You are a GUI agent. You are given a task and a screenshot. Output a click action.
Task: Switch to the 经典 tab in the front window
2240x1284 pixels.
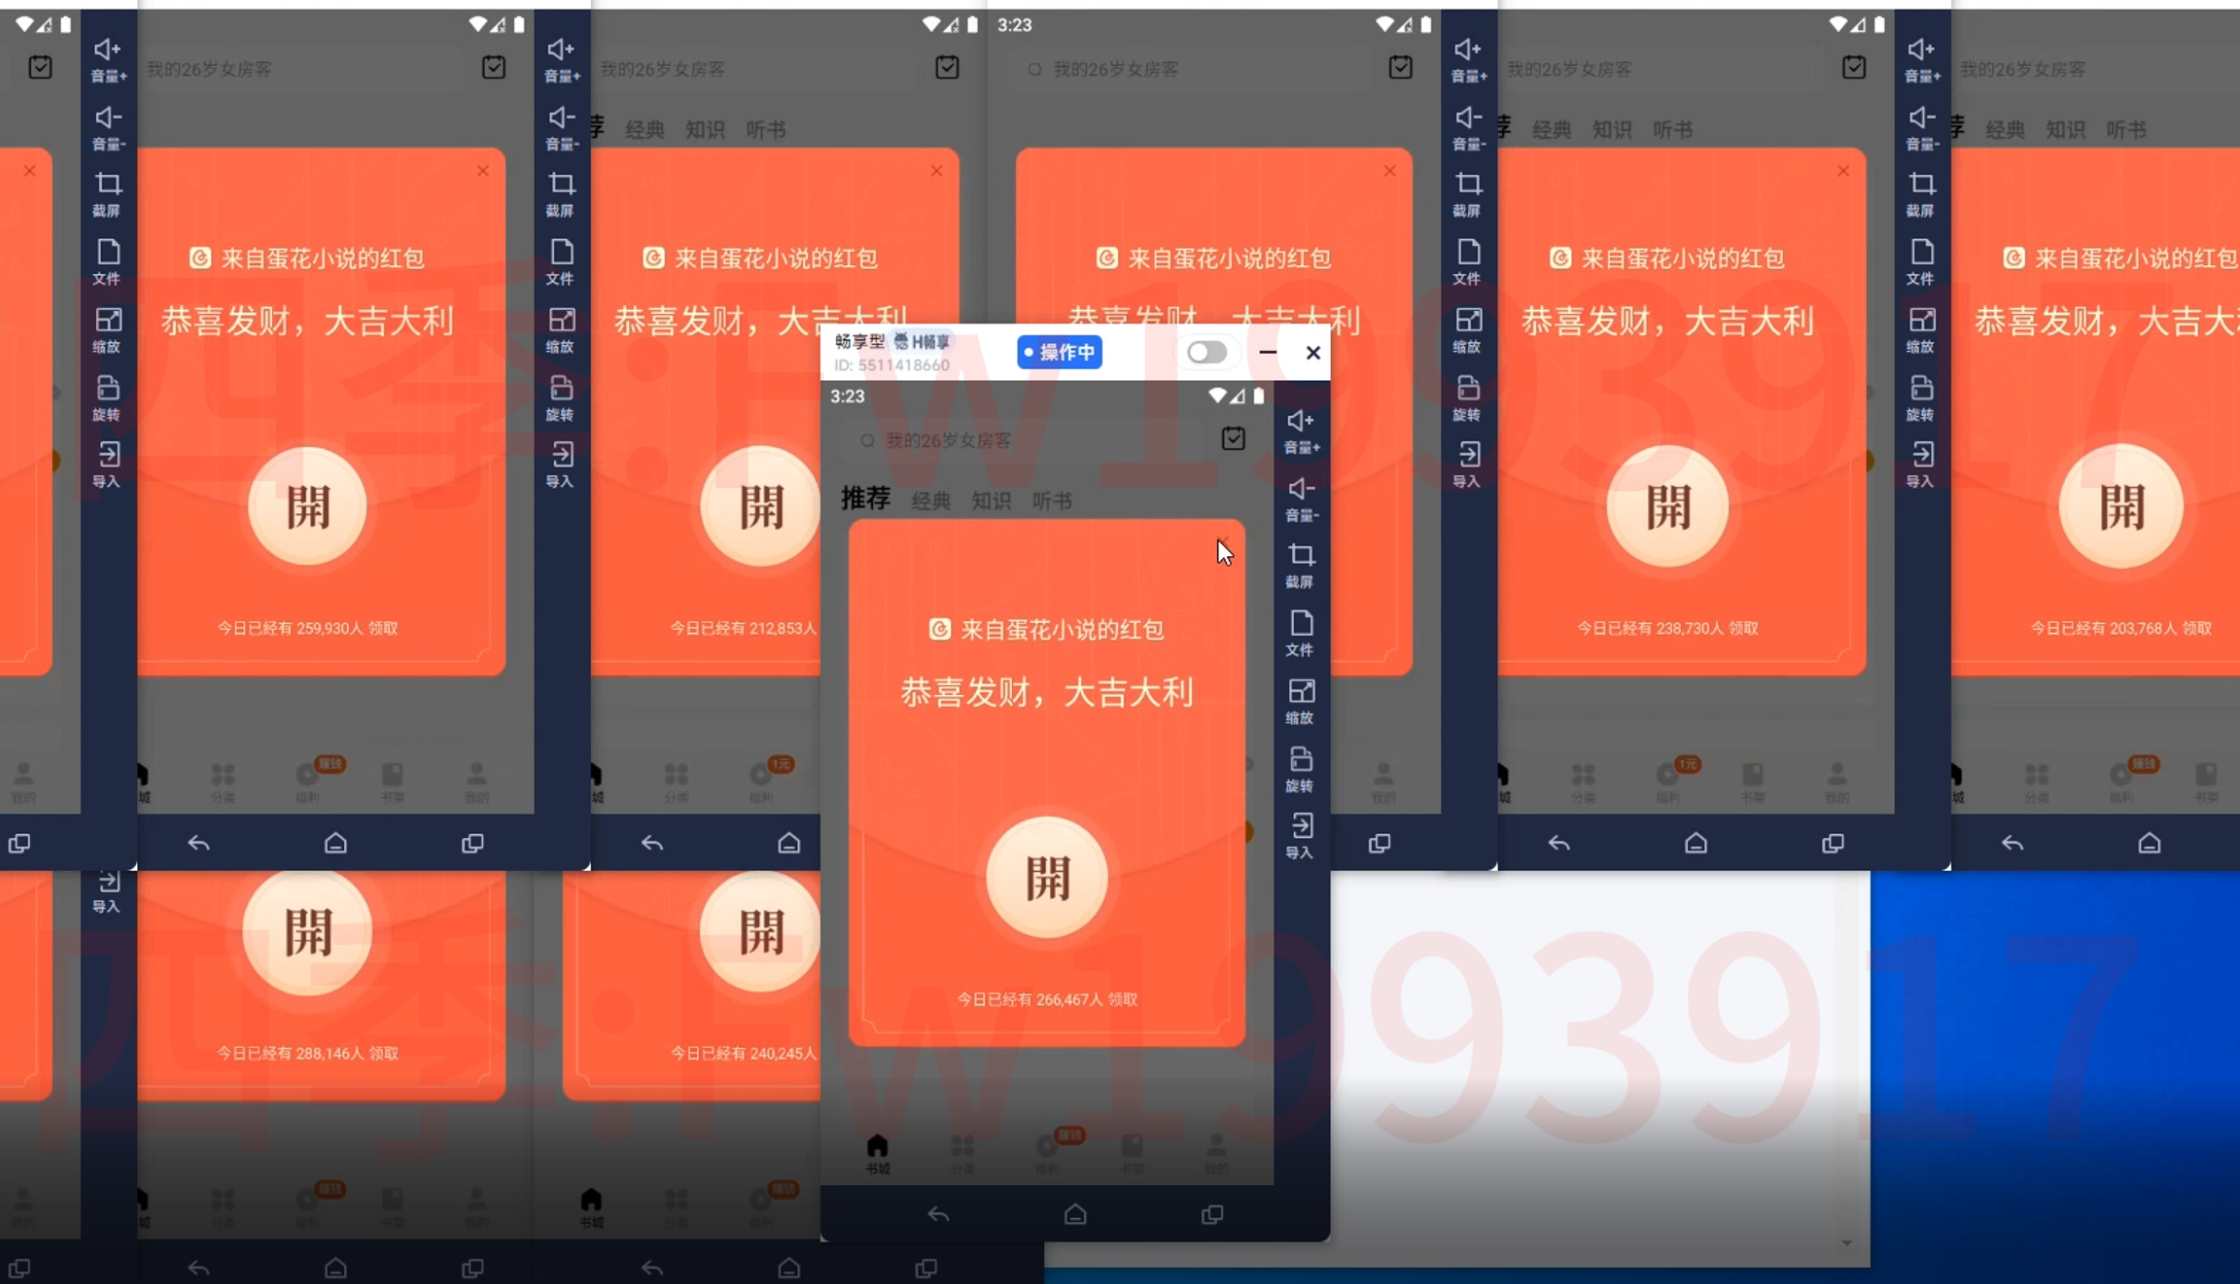[x=931, y=501]
